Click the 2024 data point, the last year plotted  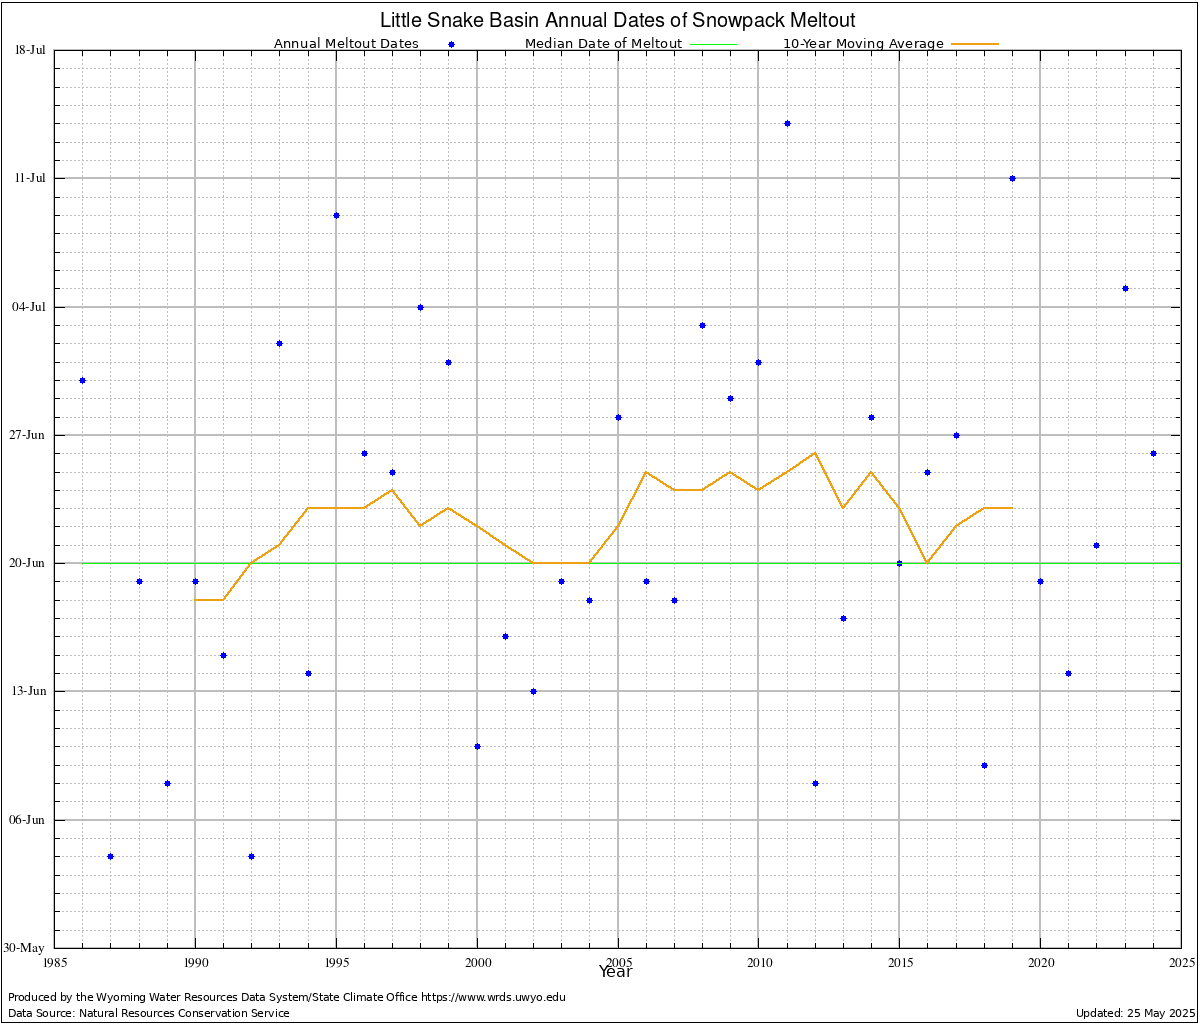point(1153,453)
